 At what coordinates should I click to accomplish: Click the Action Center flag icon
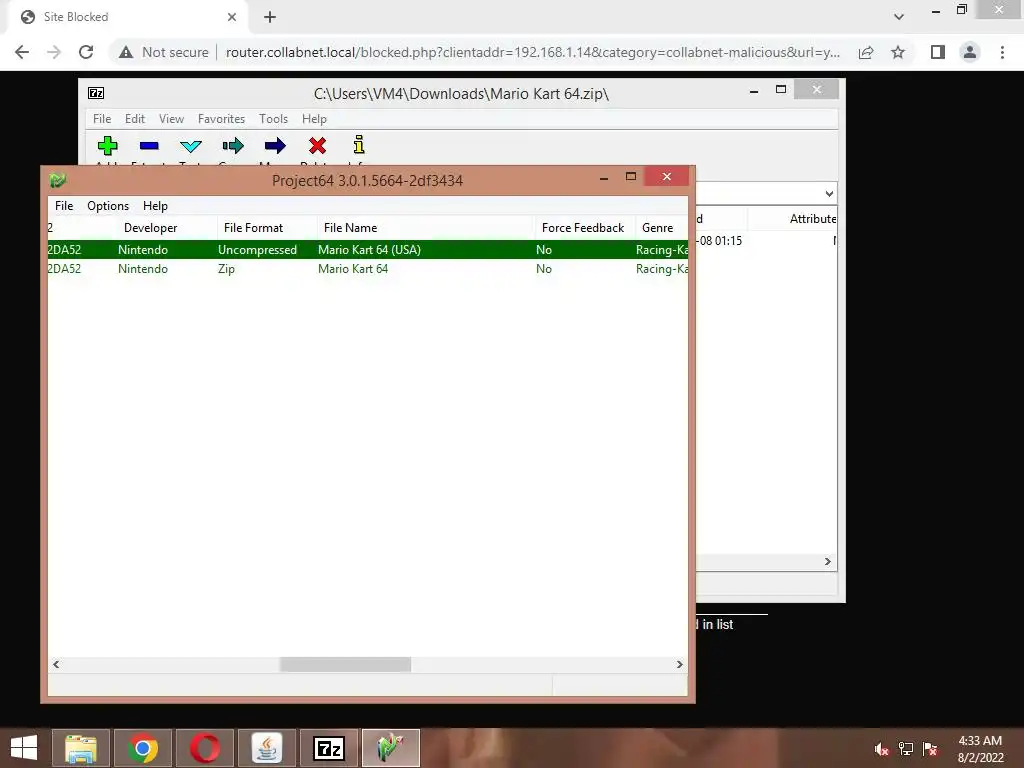(930, 749)
